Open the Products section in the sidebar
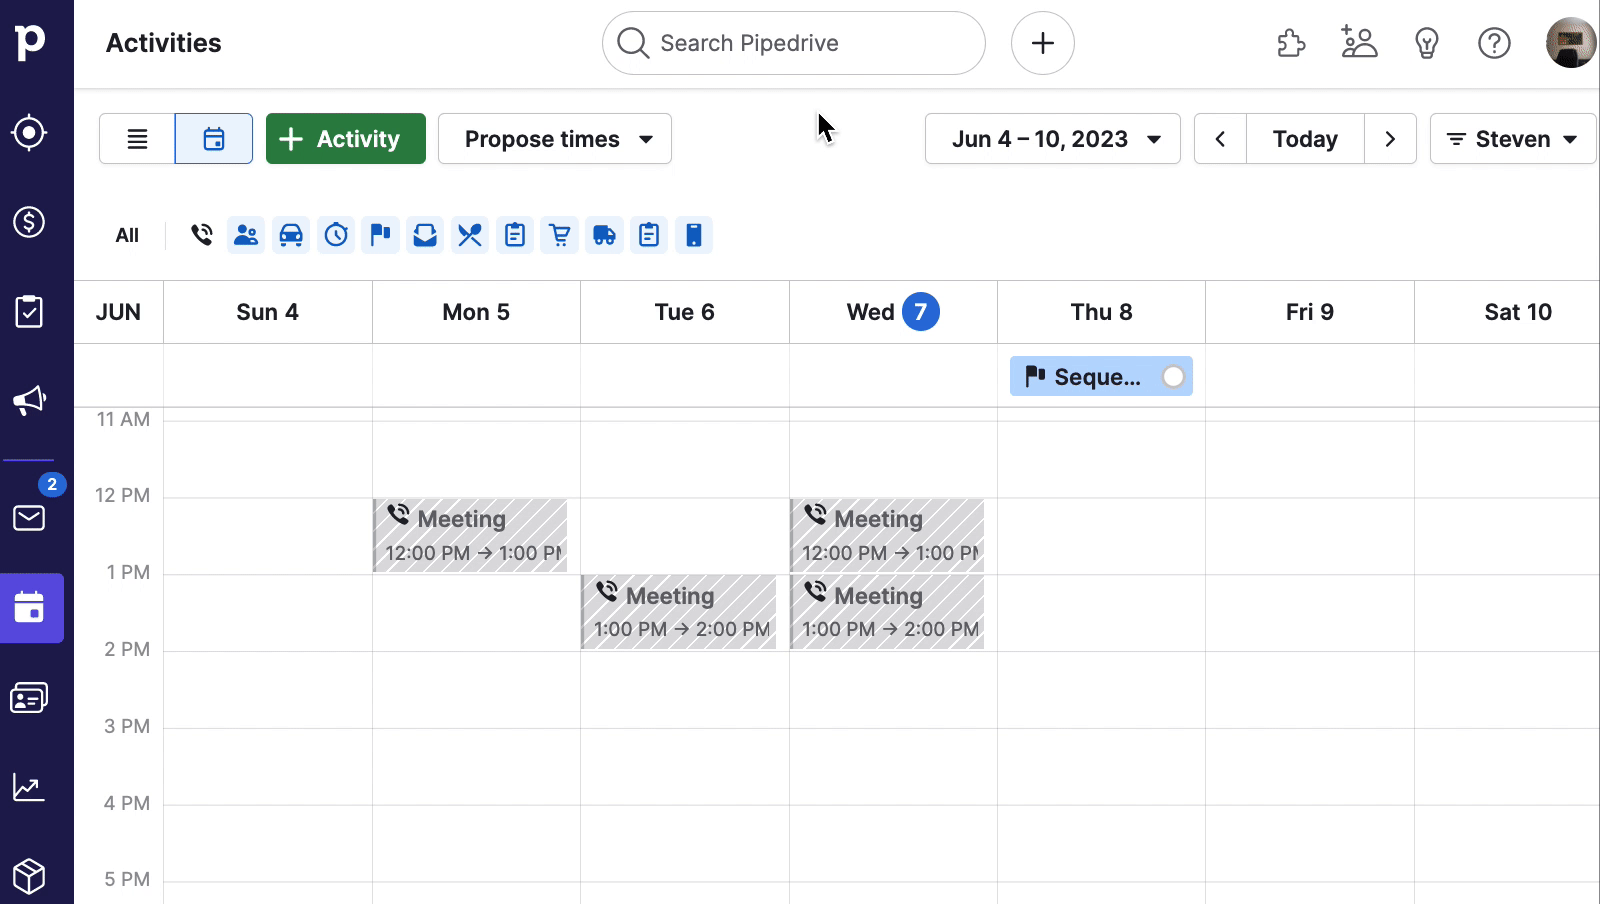This screenshot has width=1600, height=904. tap(29, 876)
